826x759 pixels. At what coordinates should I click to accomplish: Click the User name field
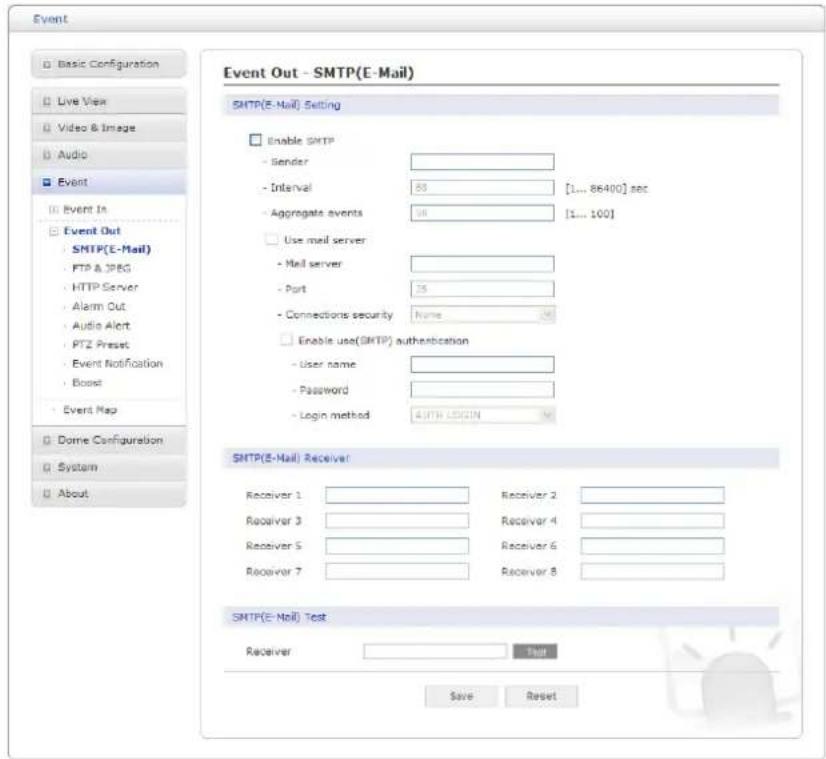tap(482, 364)
